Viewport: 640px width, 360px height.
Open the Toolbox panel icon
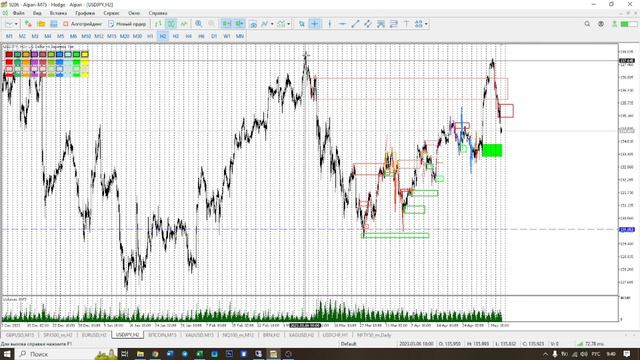pos(54,24)
